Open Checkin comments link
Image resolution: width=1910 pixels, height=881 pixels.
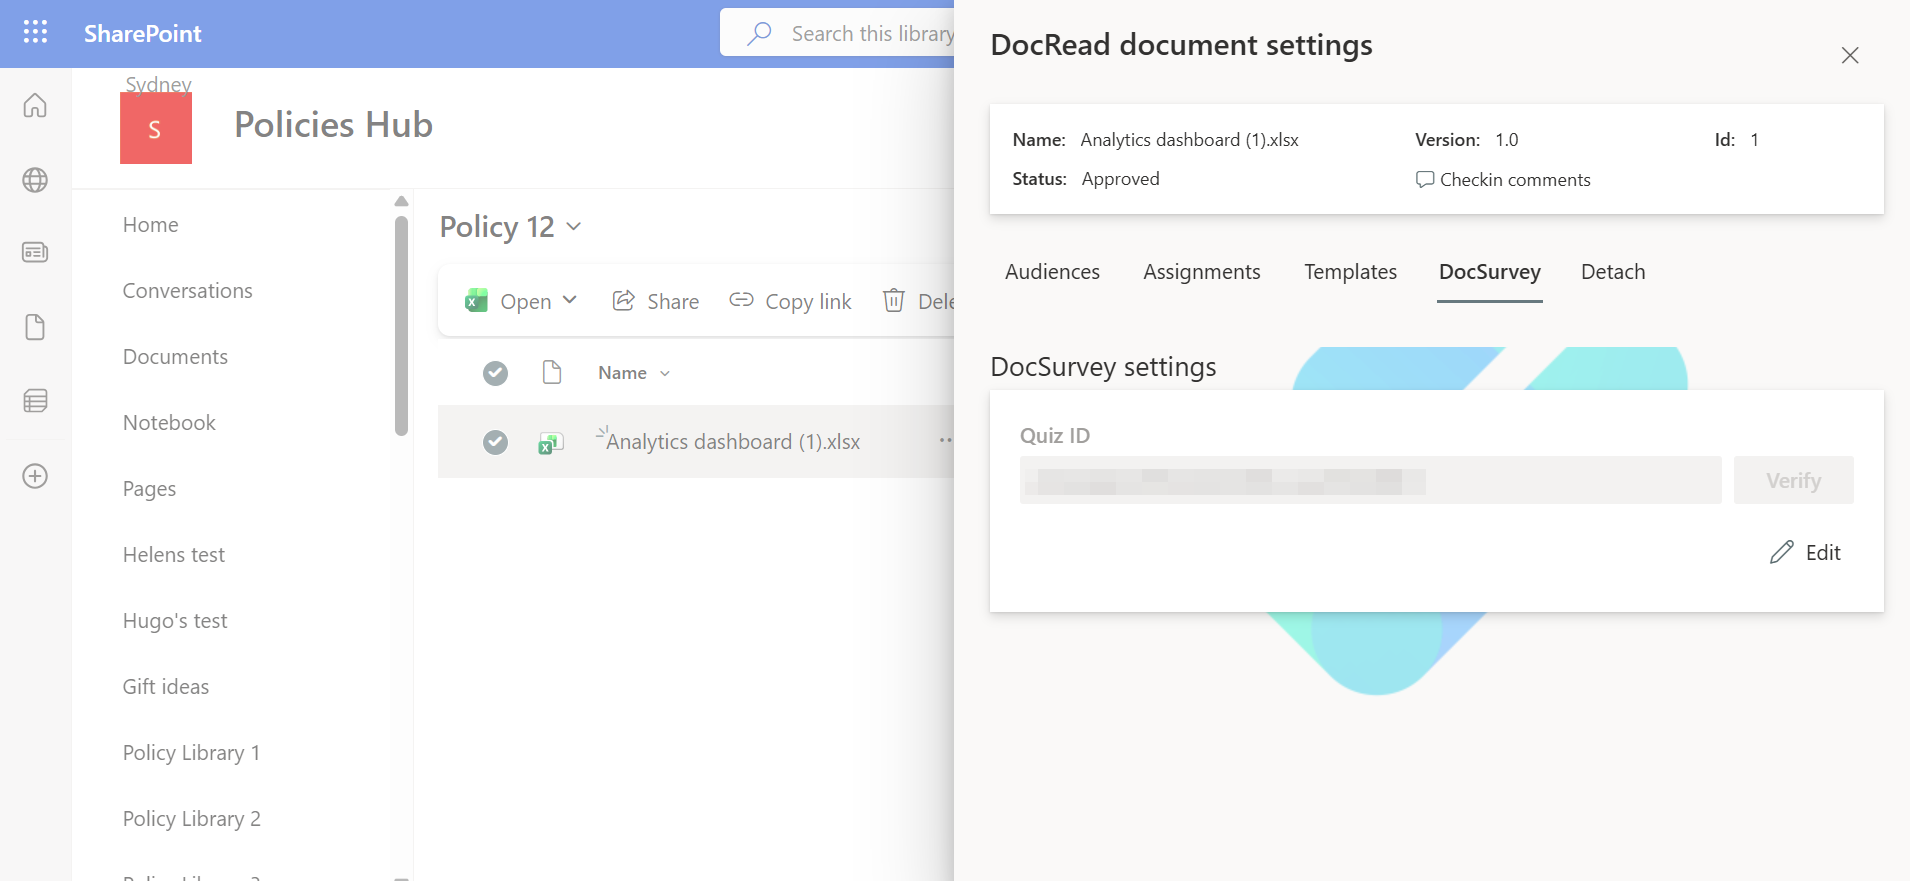pyautogui.click(x=1503, y=180)
